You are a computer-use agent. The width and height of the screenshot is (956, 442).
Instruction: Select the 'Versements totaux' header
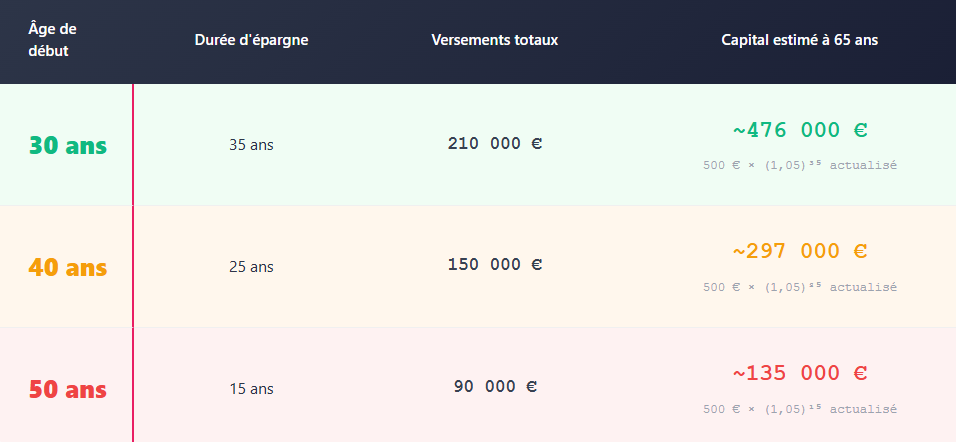(494, 40)
